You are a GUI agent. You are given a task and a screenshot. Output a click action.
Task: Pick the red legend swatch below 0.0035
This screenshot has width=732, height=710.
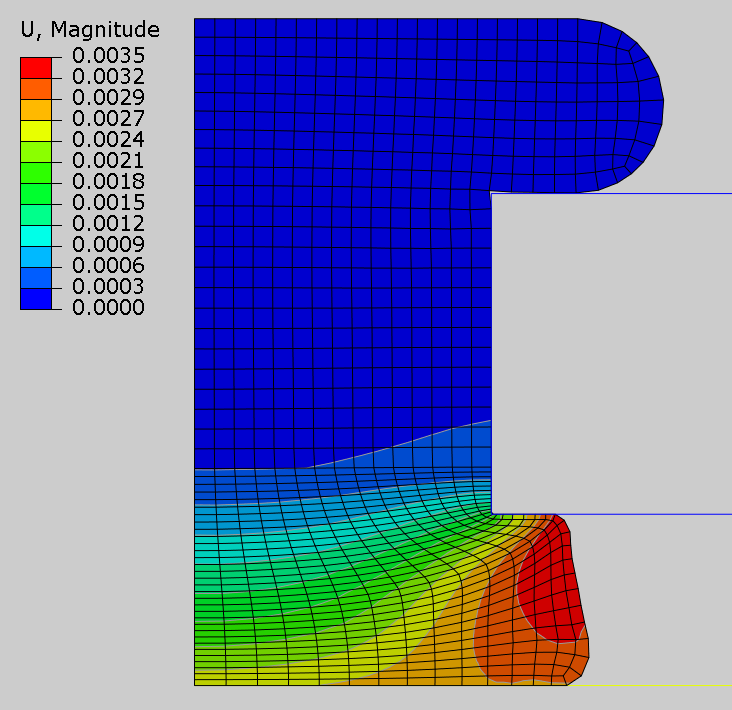click(x=36, y=68)
